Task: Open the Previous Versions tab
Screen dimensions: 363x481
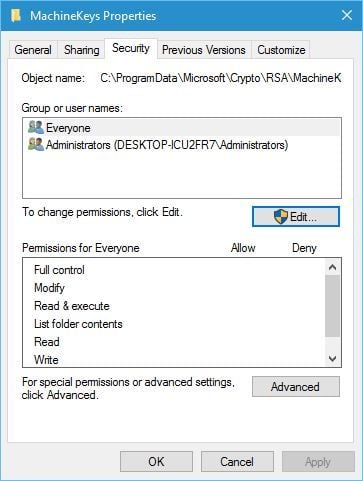Action: click(x=204, y=50)
